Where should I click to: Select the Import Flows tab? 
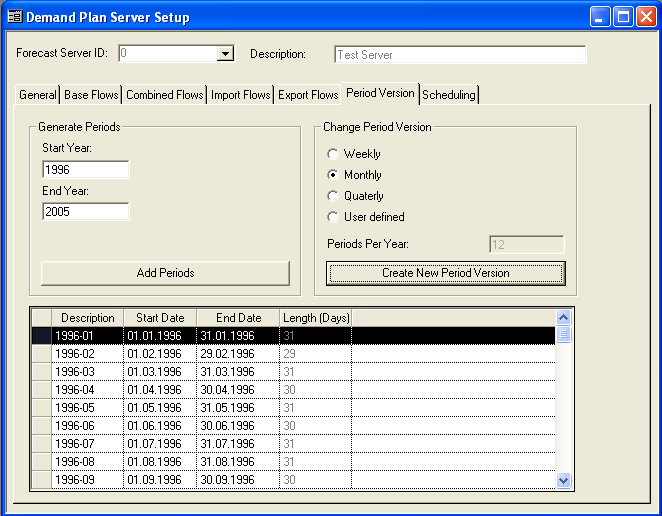click(x=240, y=95)
